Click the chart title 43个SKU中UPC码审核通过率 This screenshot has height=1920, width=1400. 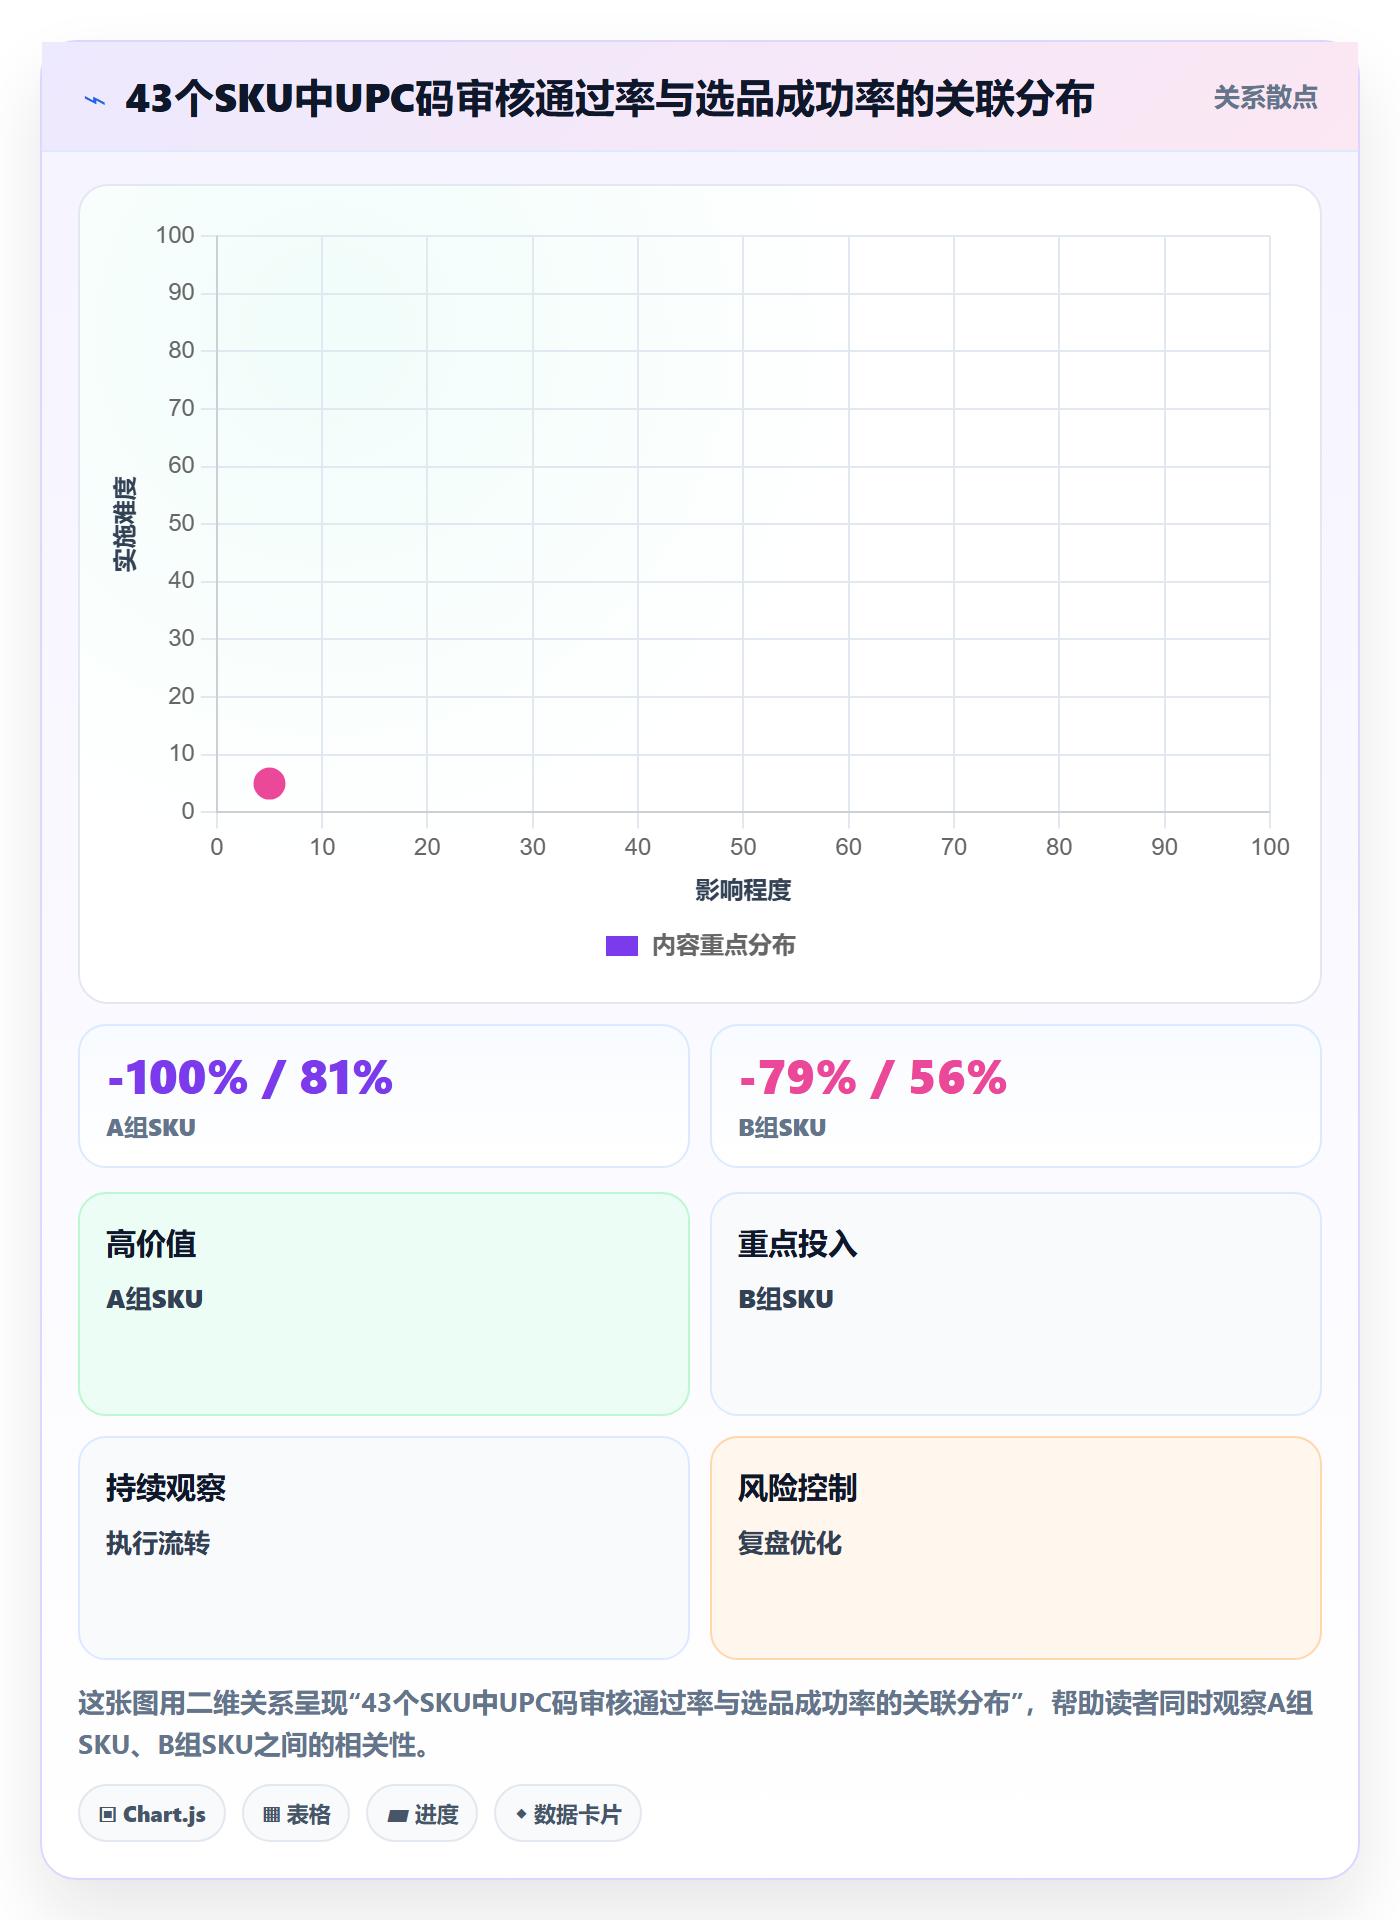tap(609, 99)
